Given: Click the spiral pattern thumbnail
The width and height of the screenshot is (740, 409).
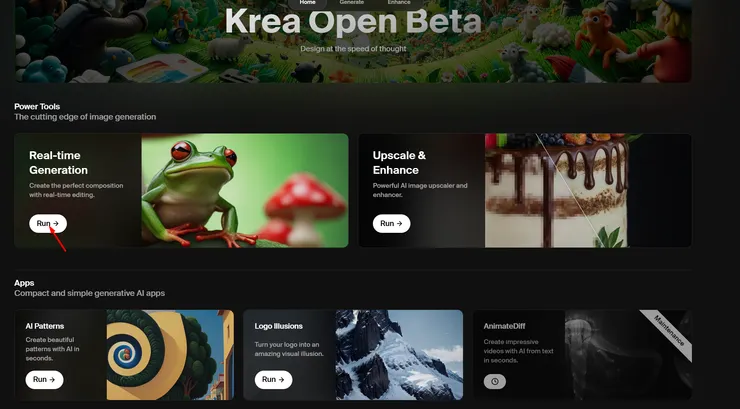Looking at the screenshot, I should pos(170,355).
